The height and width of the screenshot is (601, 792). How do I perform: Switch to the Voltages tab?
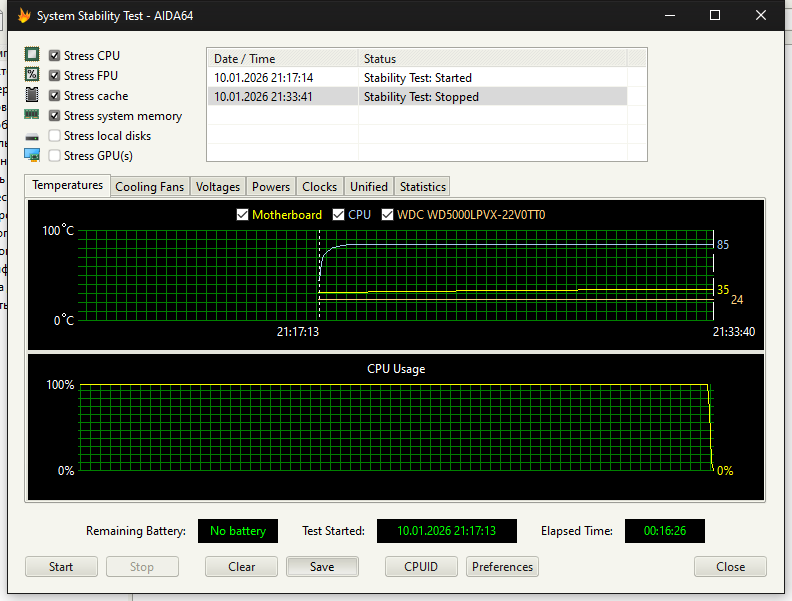coord(218,187)
